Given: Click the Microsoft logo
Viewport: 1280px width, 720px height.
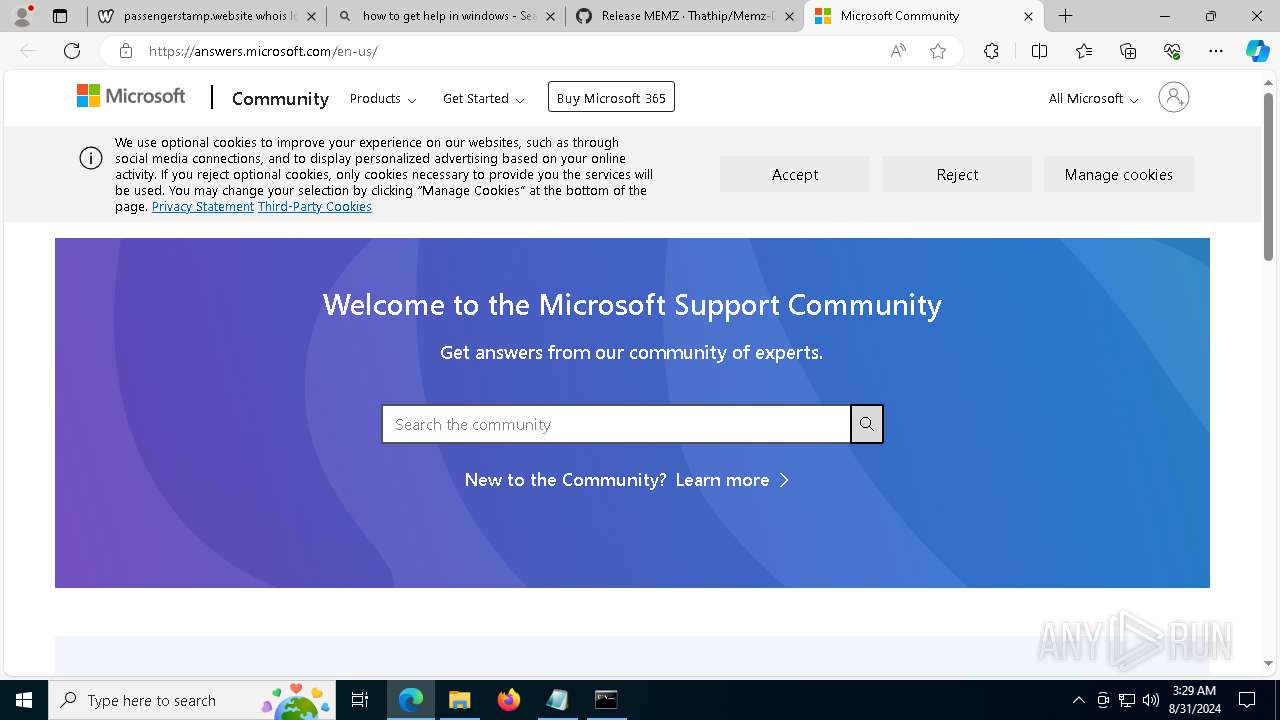Looking at the screenshot, I should click(131, 96).
